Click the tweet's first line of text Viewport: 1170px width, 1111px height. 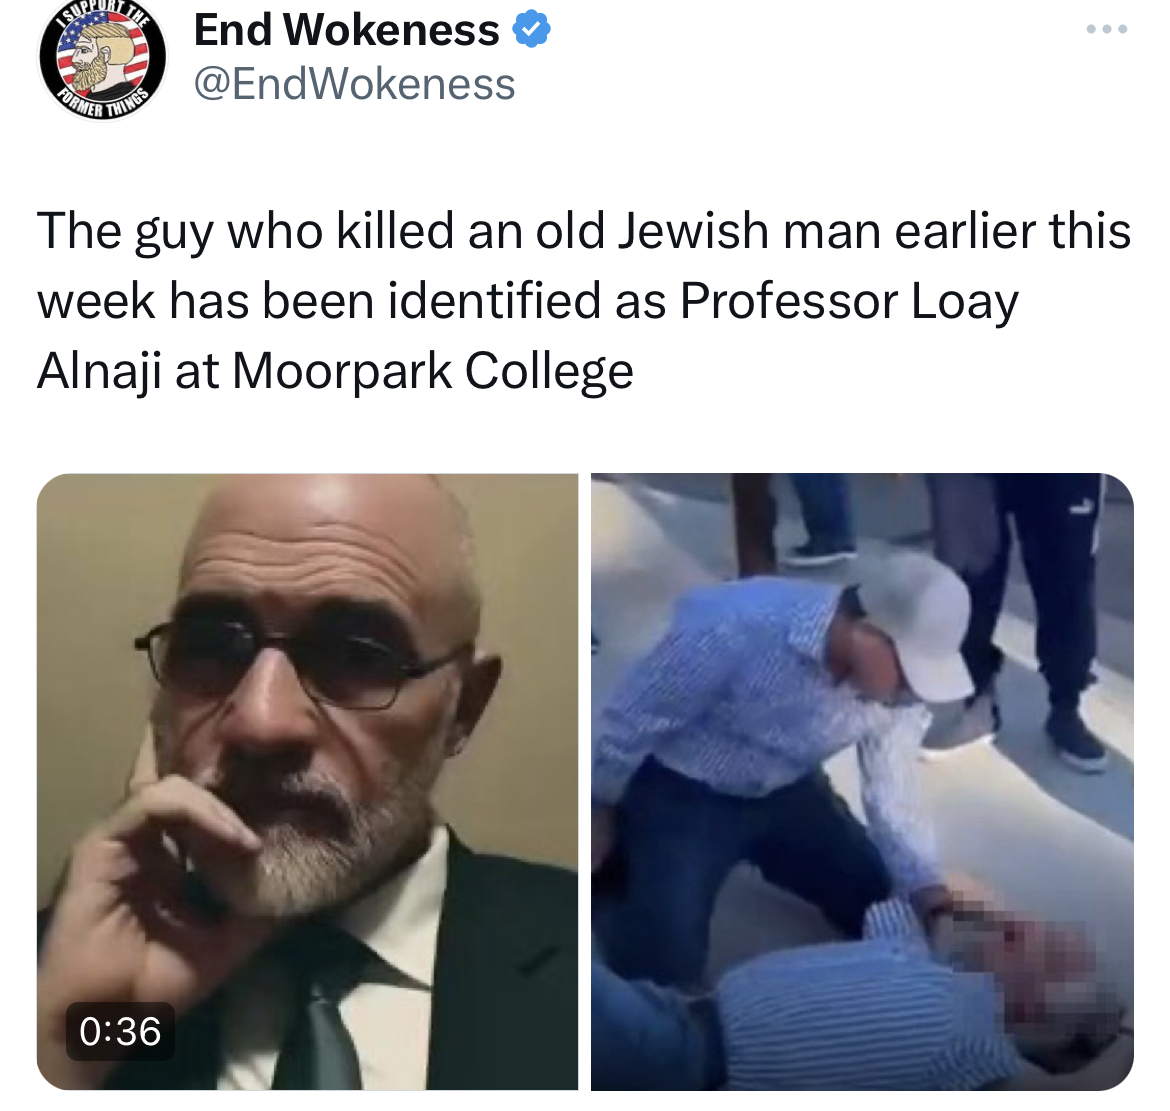[x=584, y=231]
